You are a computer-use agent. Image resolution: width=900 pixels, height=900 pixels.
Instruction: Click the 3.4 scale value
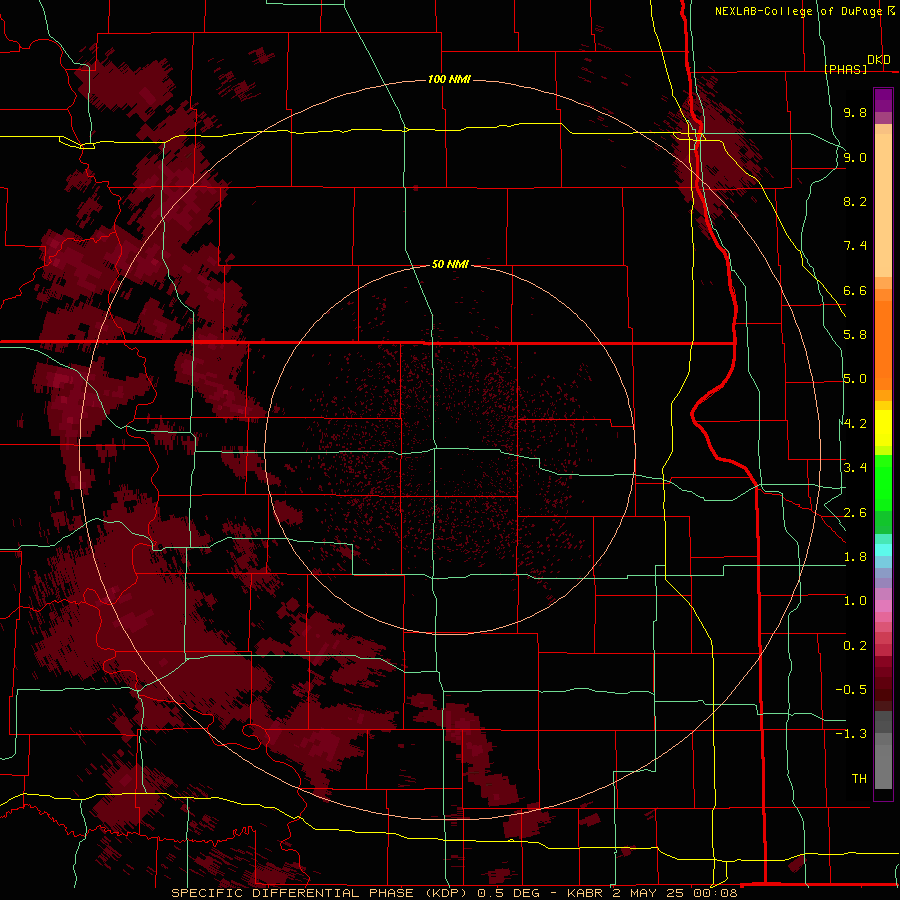[x=855, y=468]
